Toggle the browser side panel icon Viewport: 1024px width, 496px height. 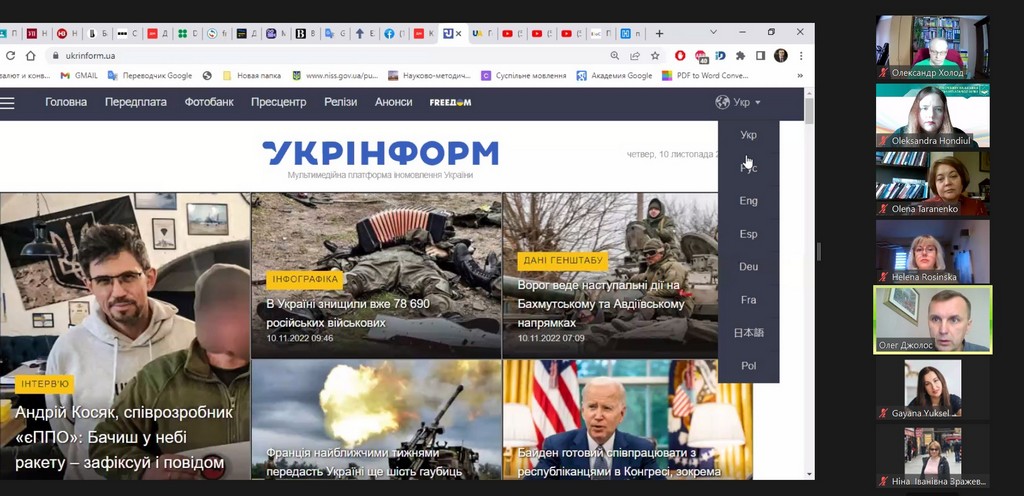click(760, 56)
